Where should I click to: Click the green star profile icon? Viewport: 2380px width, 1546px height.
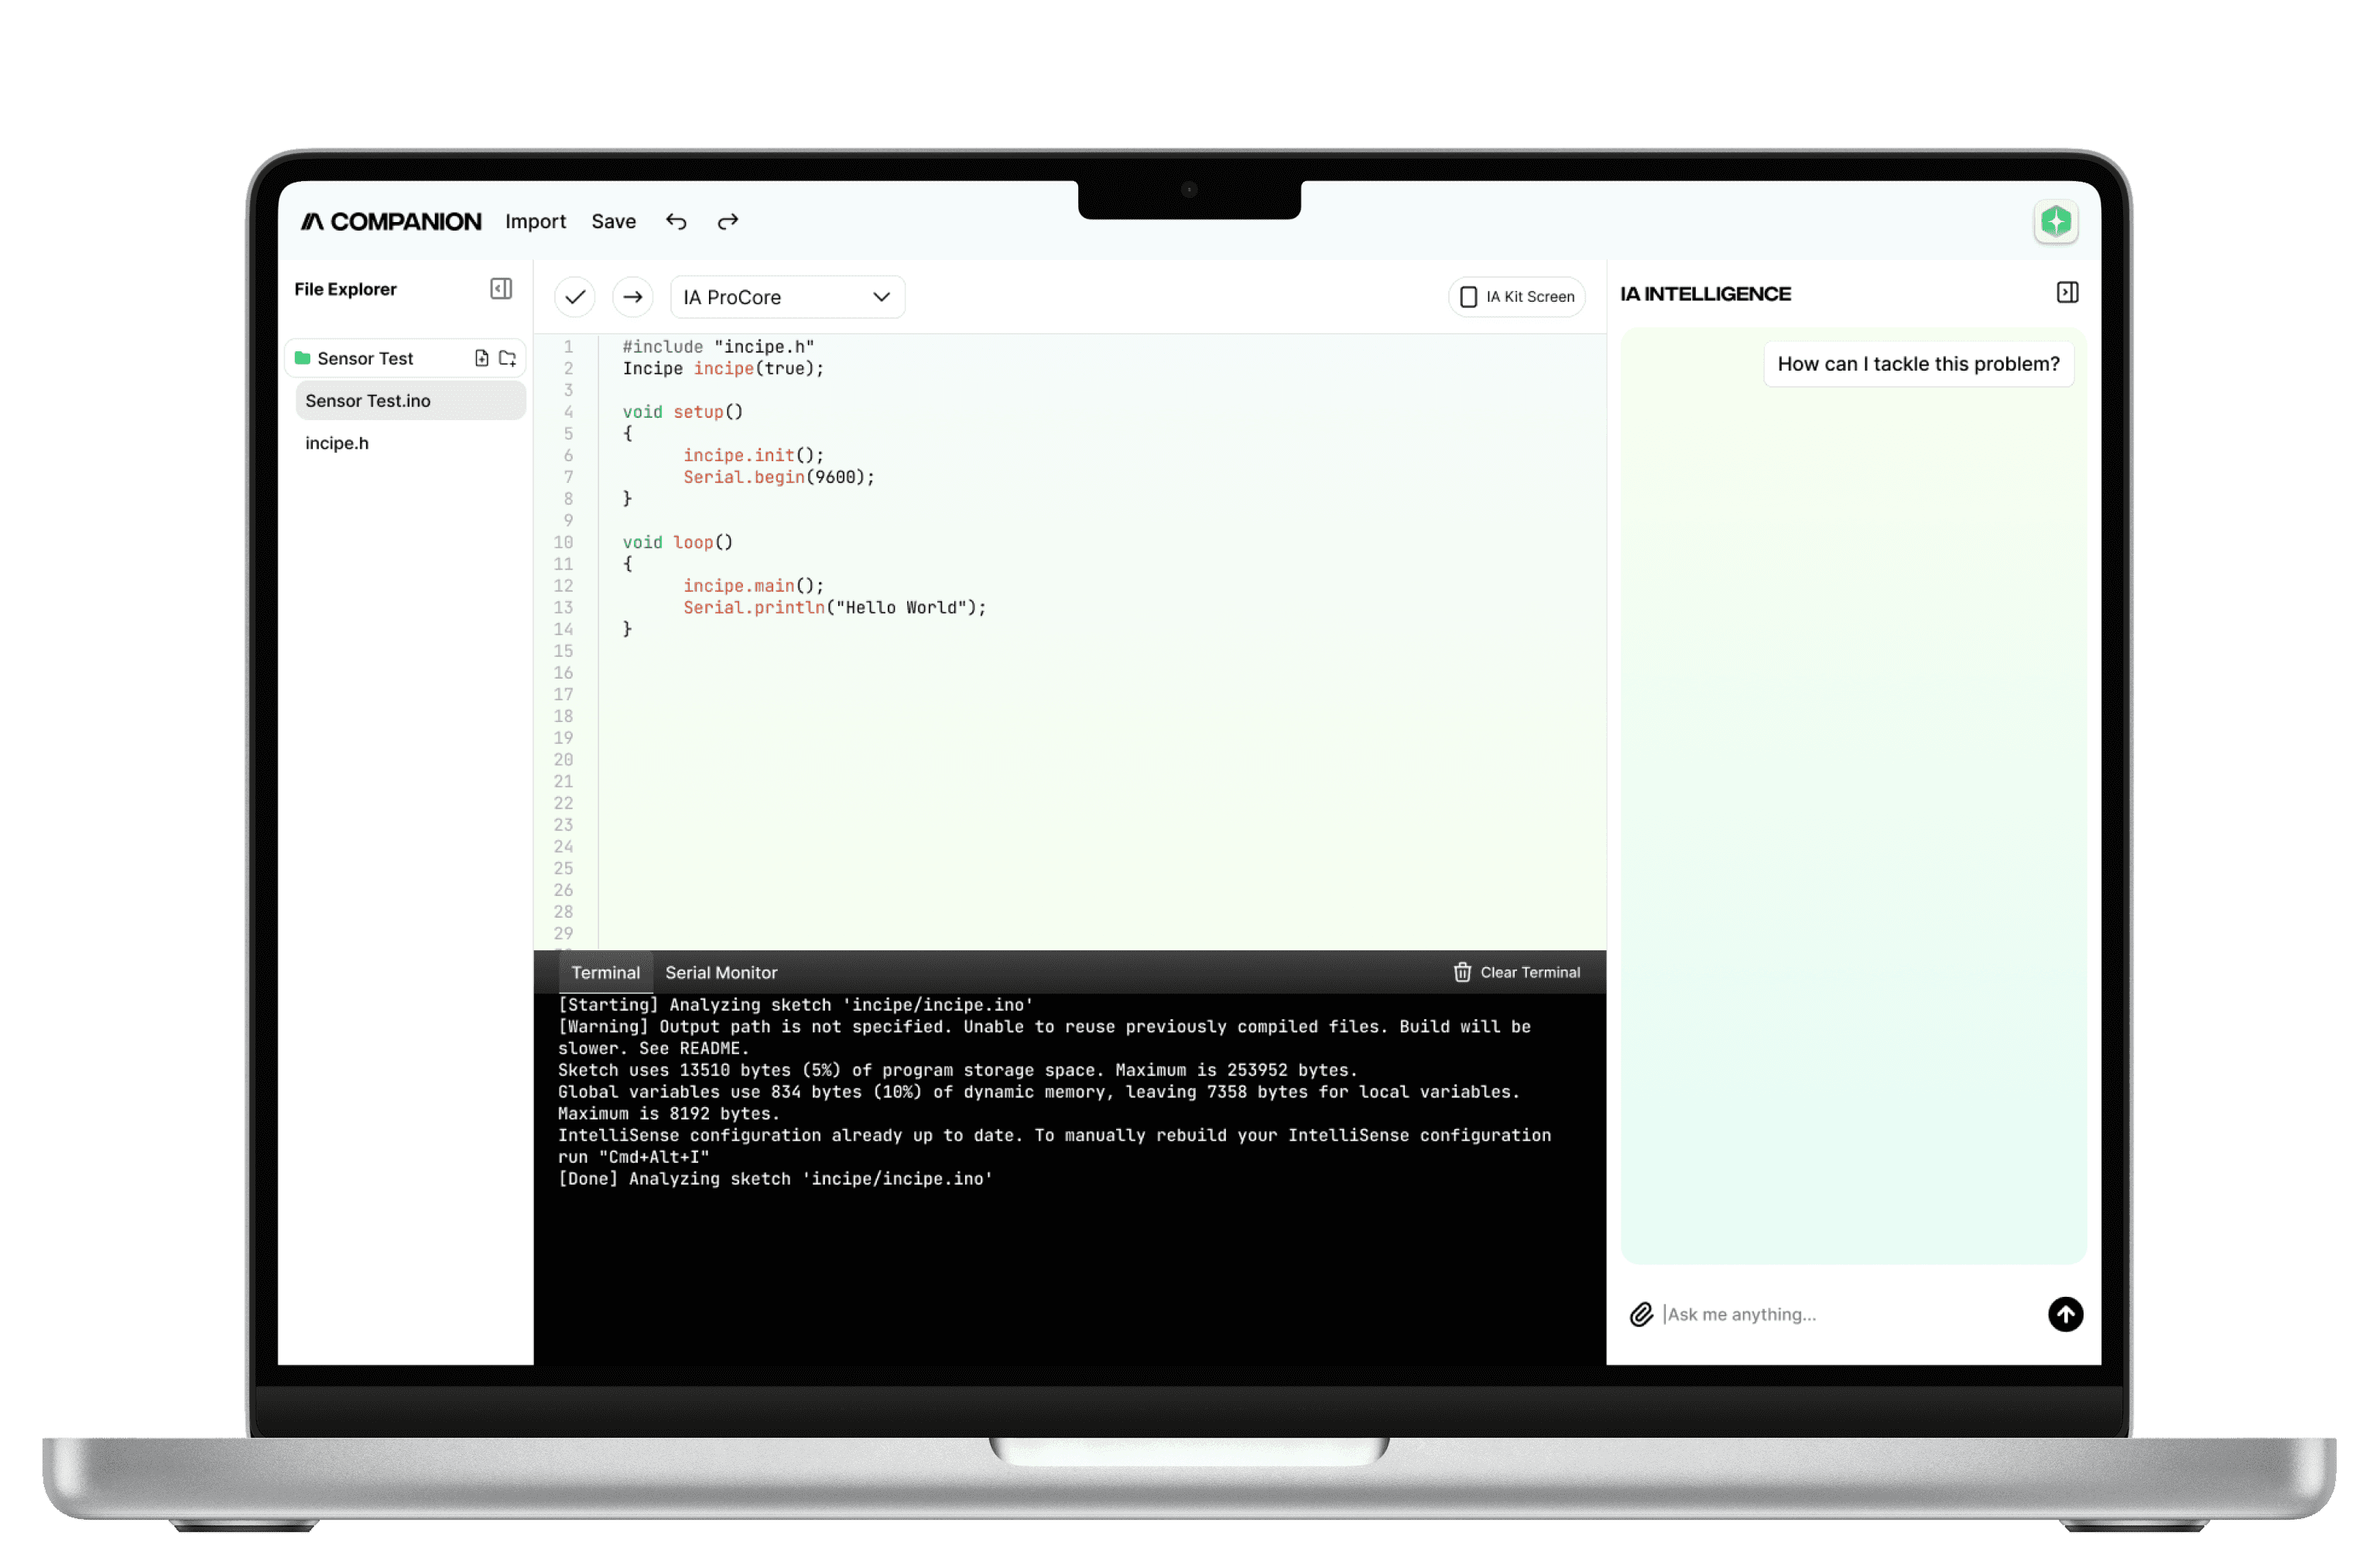point(2056,221)
